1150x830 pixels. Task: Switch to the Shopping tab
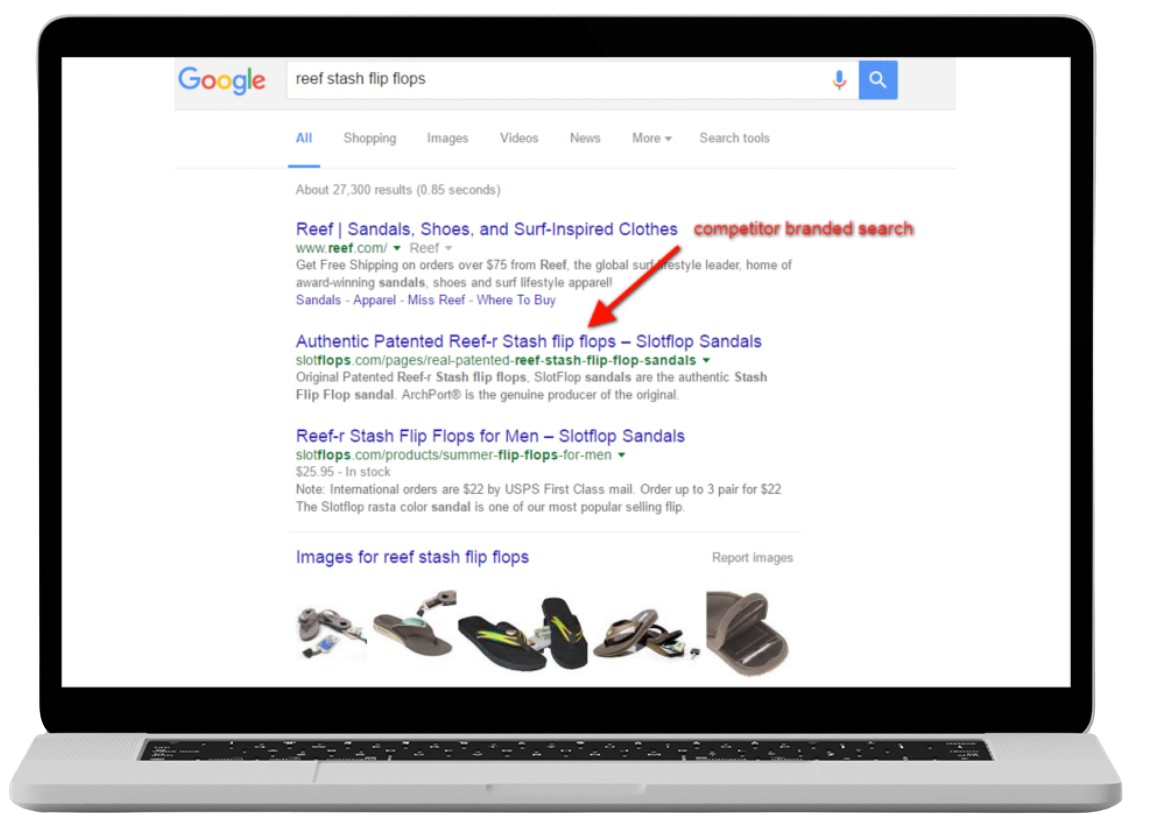tap(370, 138)
